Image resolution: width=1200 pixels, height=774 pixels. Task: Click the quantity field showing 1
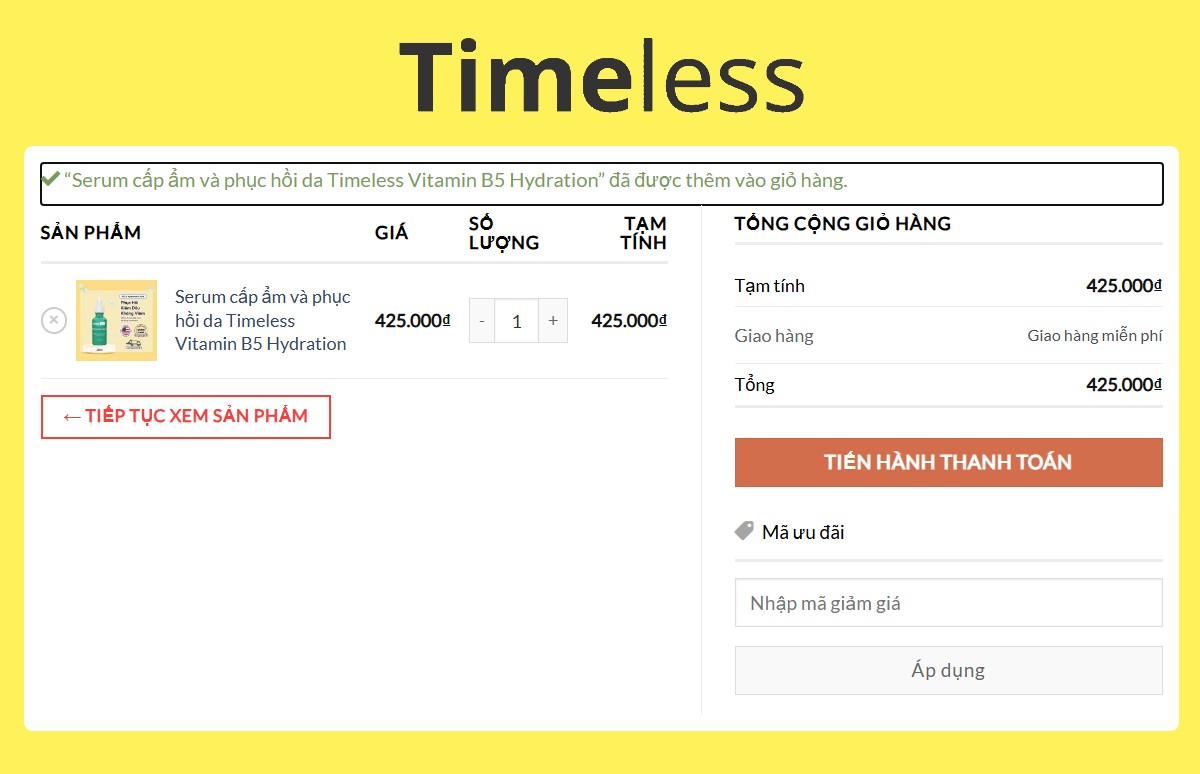click(x=517, y=320)
